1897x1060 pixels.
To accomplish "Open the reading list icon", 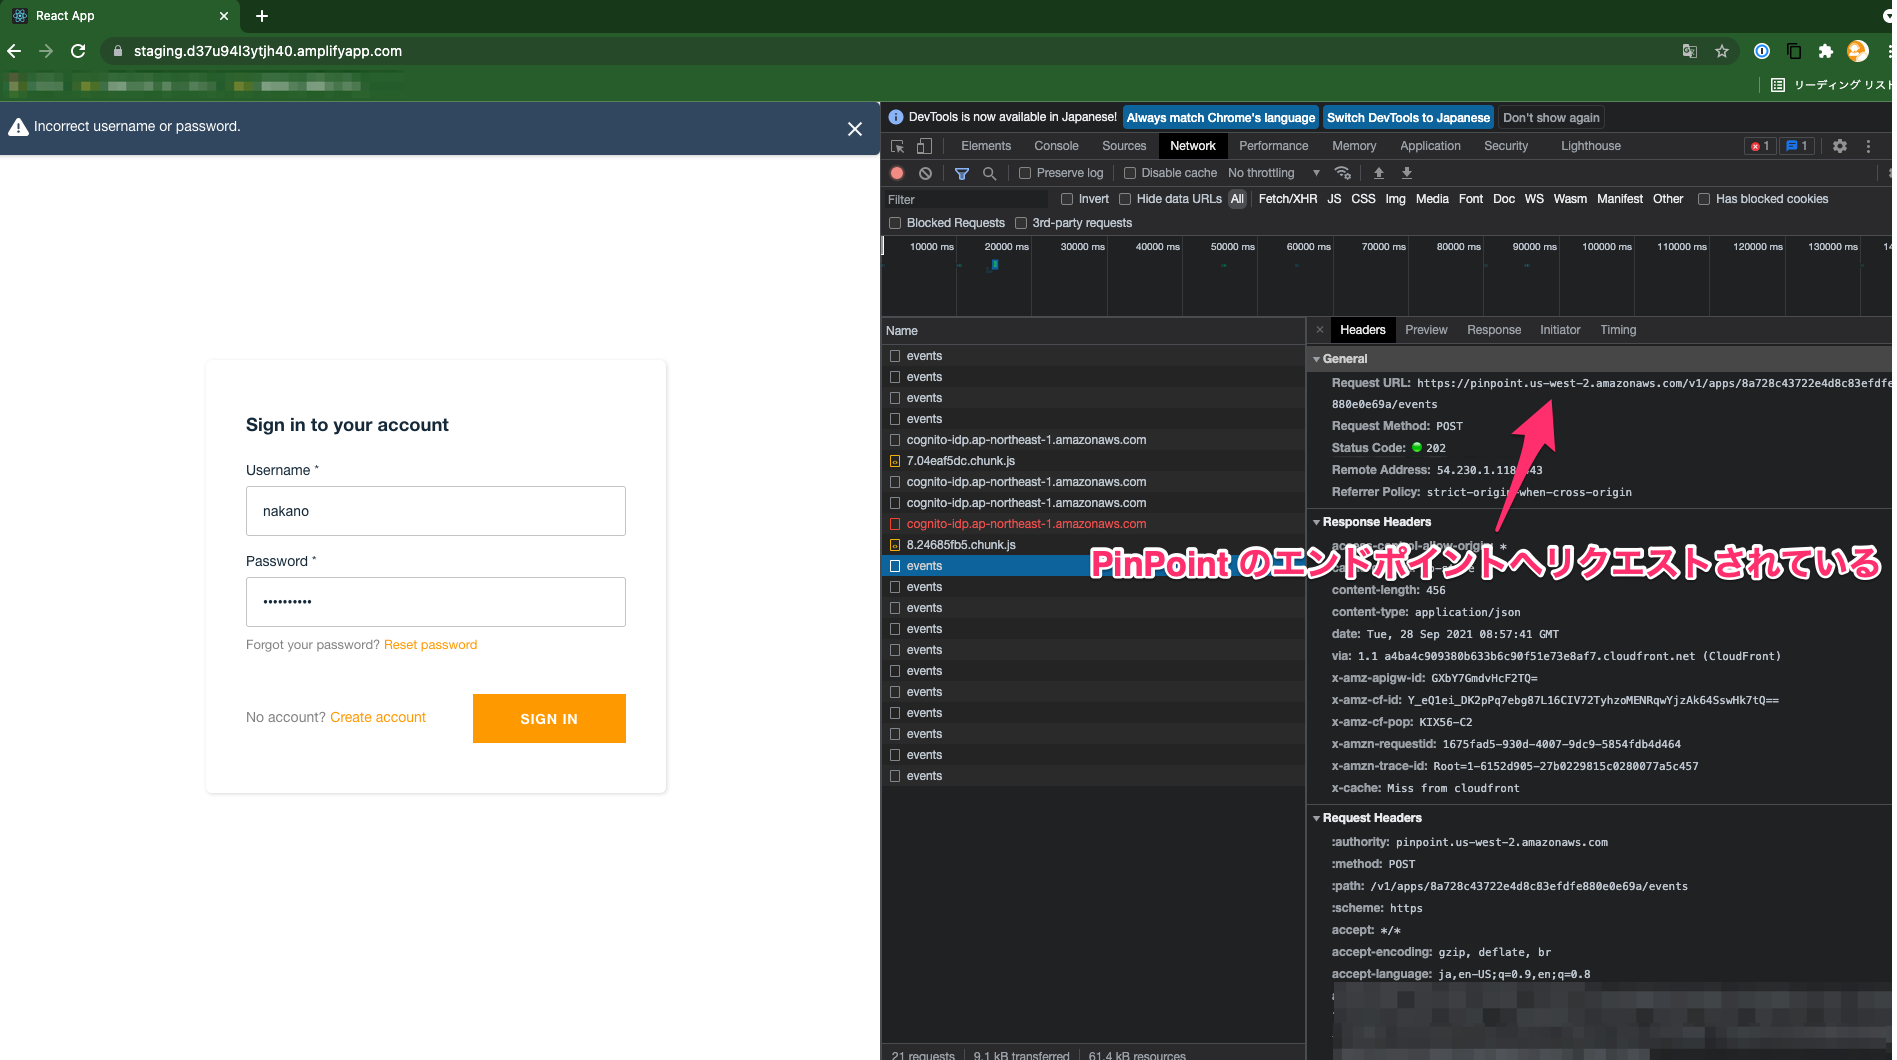I will 1778,85.
